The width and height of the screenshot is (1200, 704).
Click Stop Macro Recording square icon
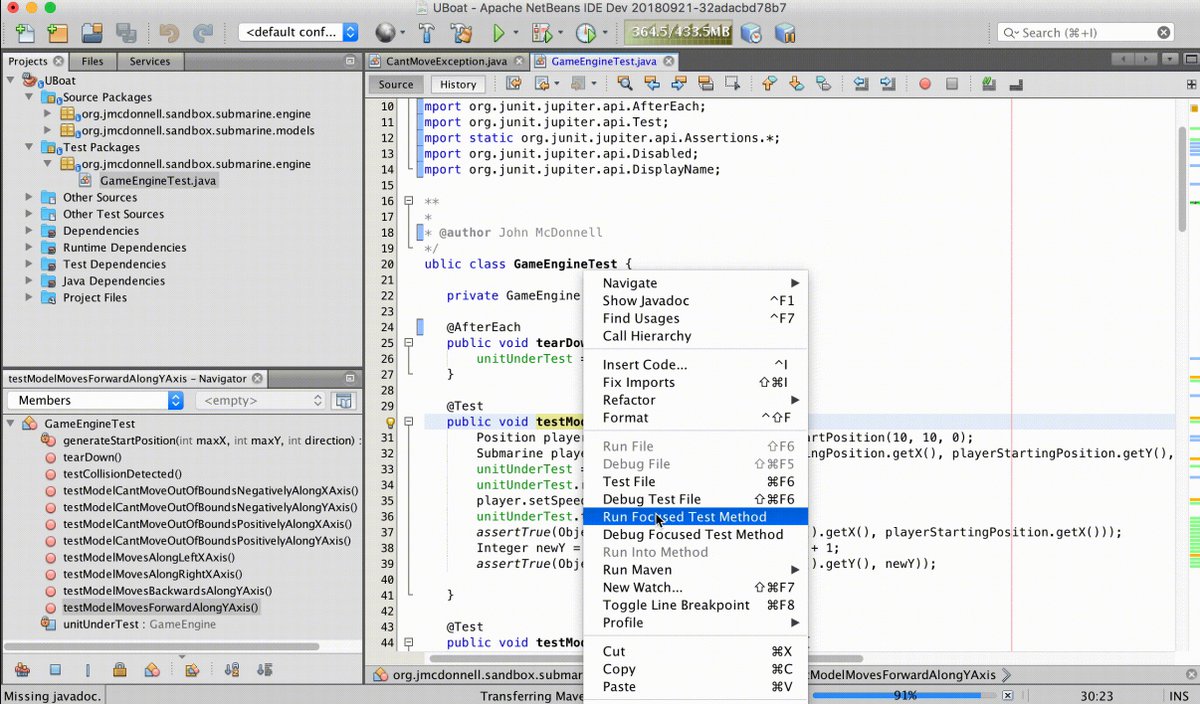pos(952,84)
